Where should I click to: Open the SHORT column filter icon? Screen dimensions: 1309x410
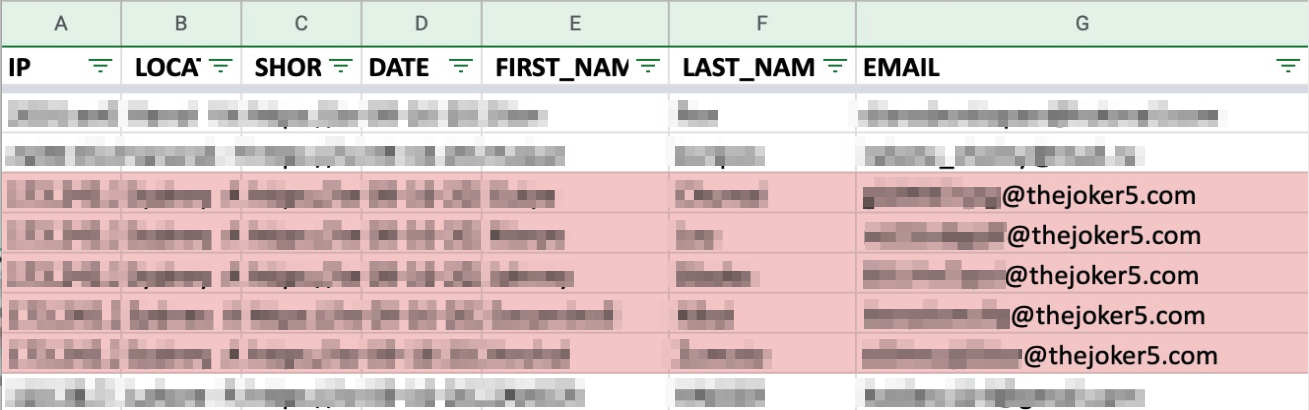(341, 67)
